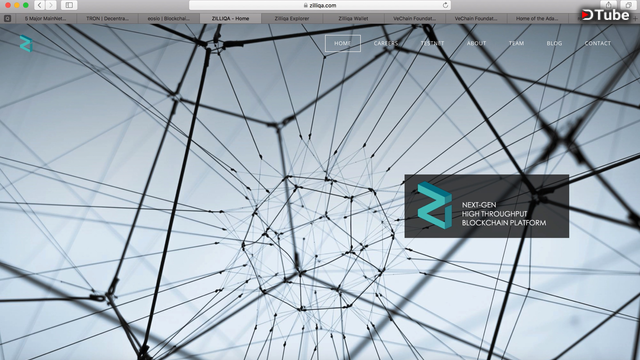Go to the ABOUT page
The image size is (640, 360).
click(x=476, y=43)
